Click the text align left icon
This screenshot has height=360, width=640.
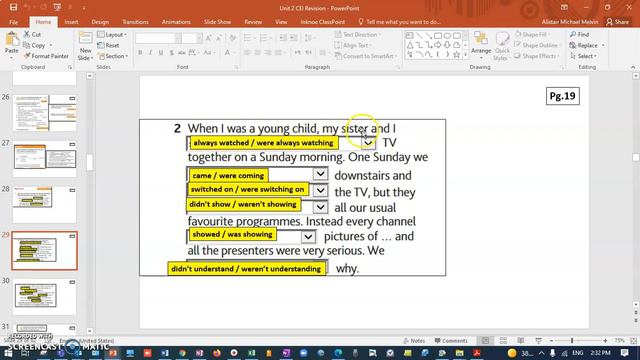click(x=247, y=53)
